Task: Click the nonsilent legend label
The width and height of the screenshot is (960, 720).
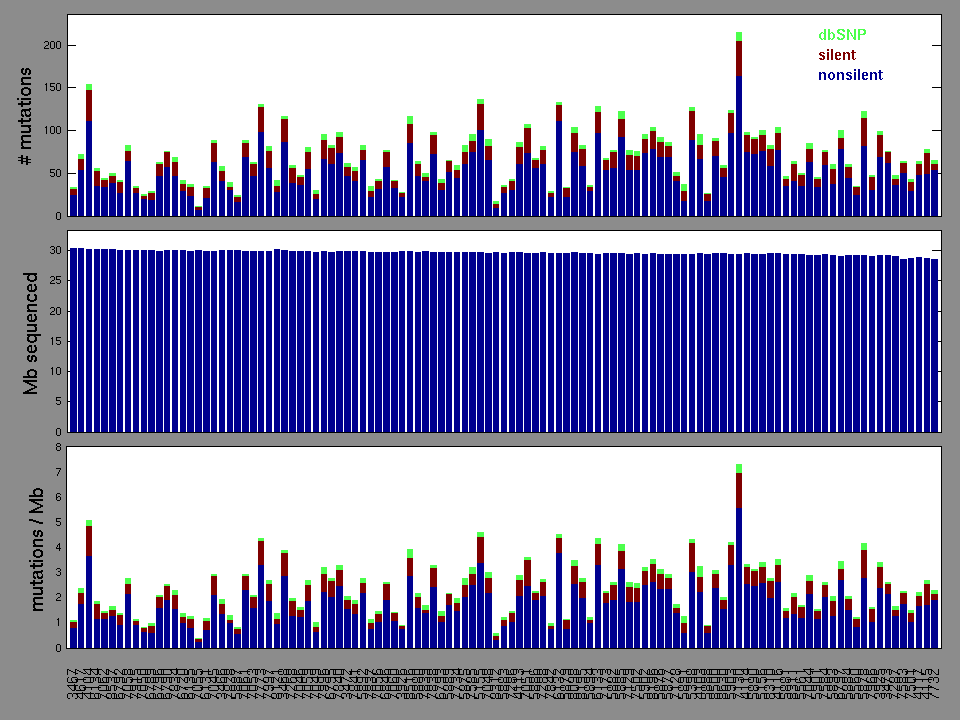Action: 850,75
